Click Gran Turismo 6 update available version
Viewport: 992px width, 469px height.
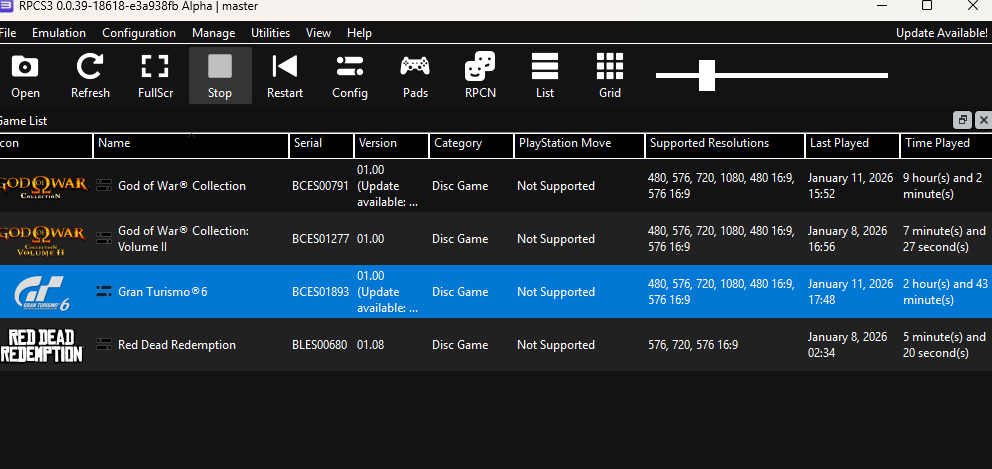pyautogui.click(x=388, y=292)
